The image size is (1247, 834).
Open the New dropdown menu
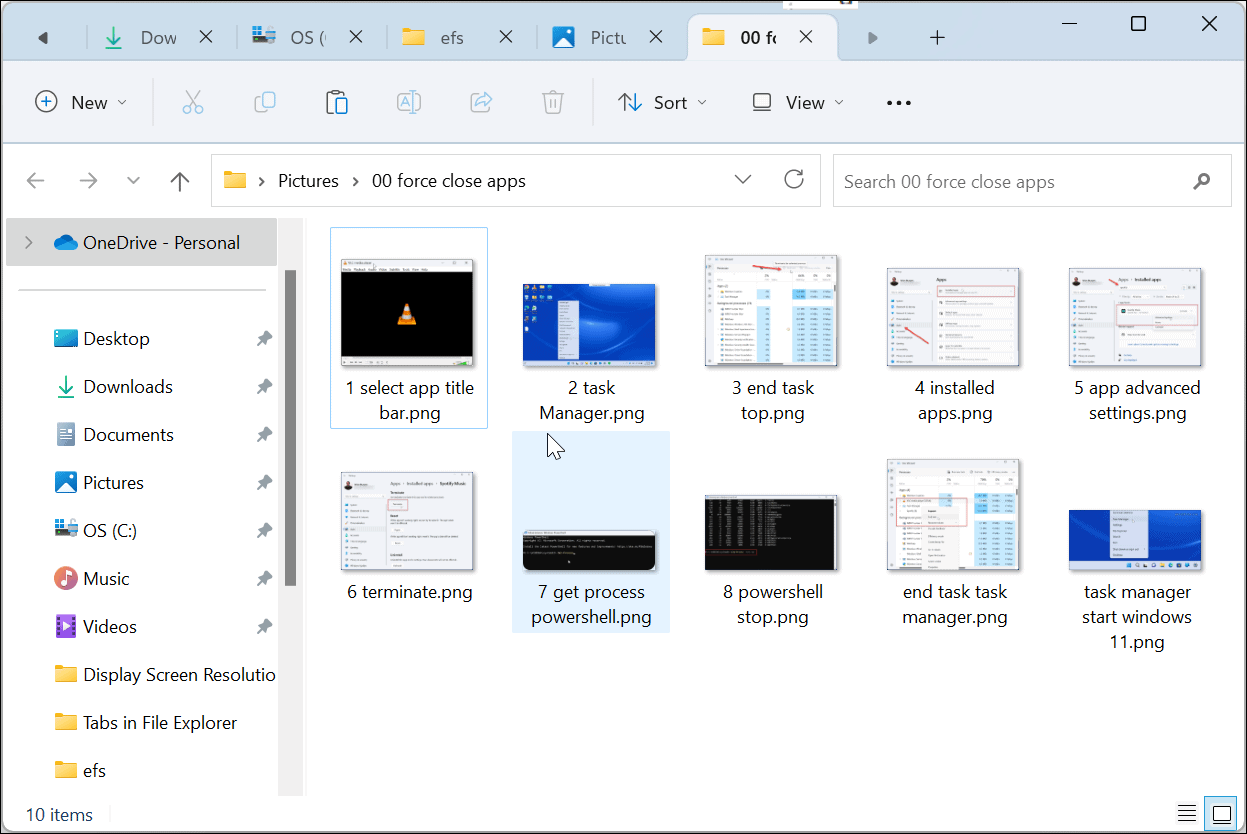[x=82, y=102]
